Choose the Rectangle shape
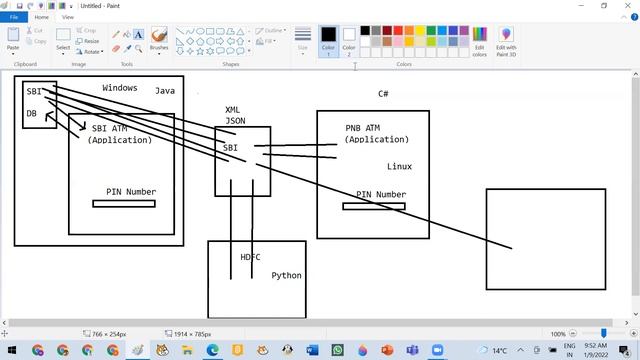640x360 pixels. click(x=210, y=31)
